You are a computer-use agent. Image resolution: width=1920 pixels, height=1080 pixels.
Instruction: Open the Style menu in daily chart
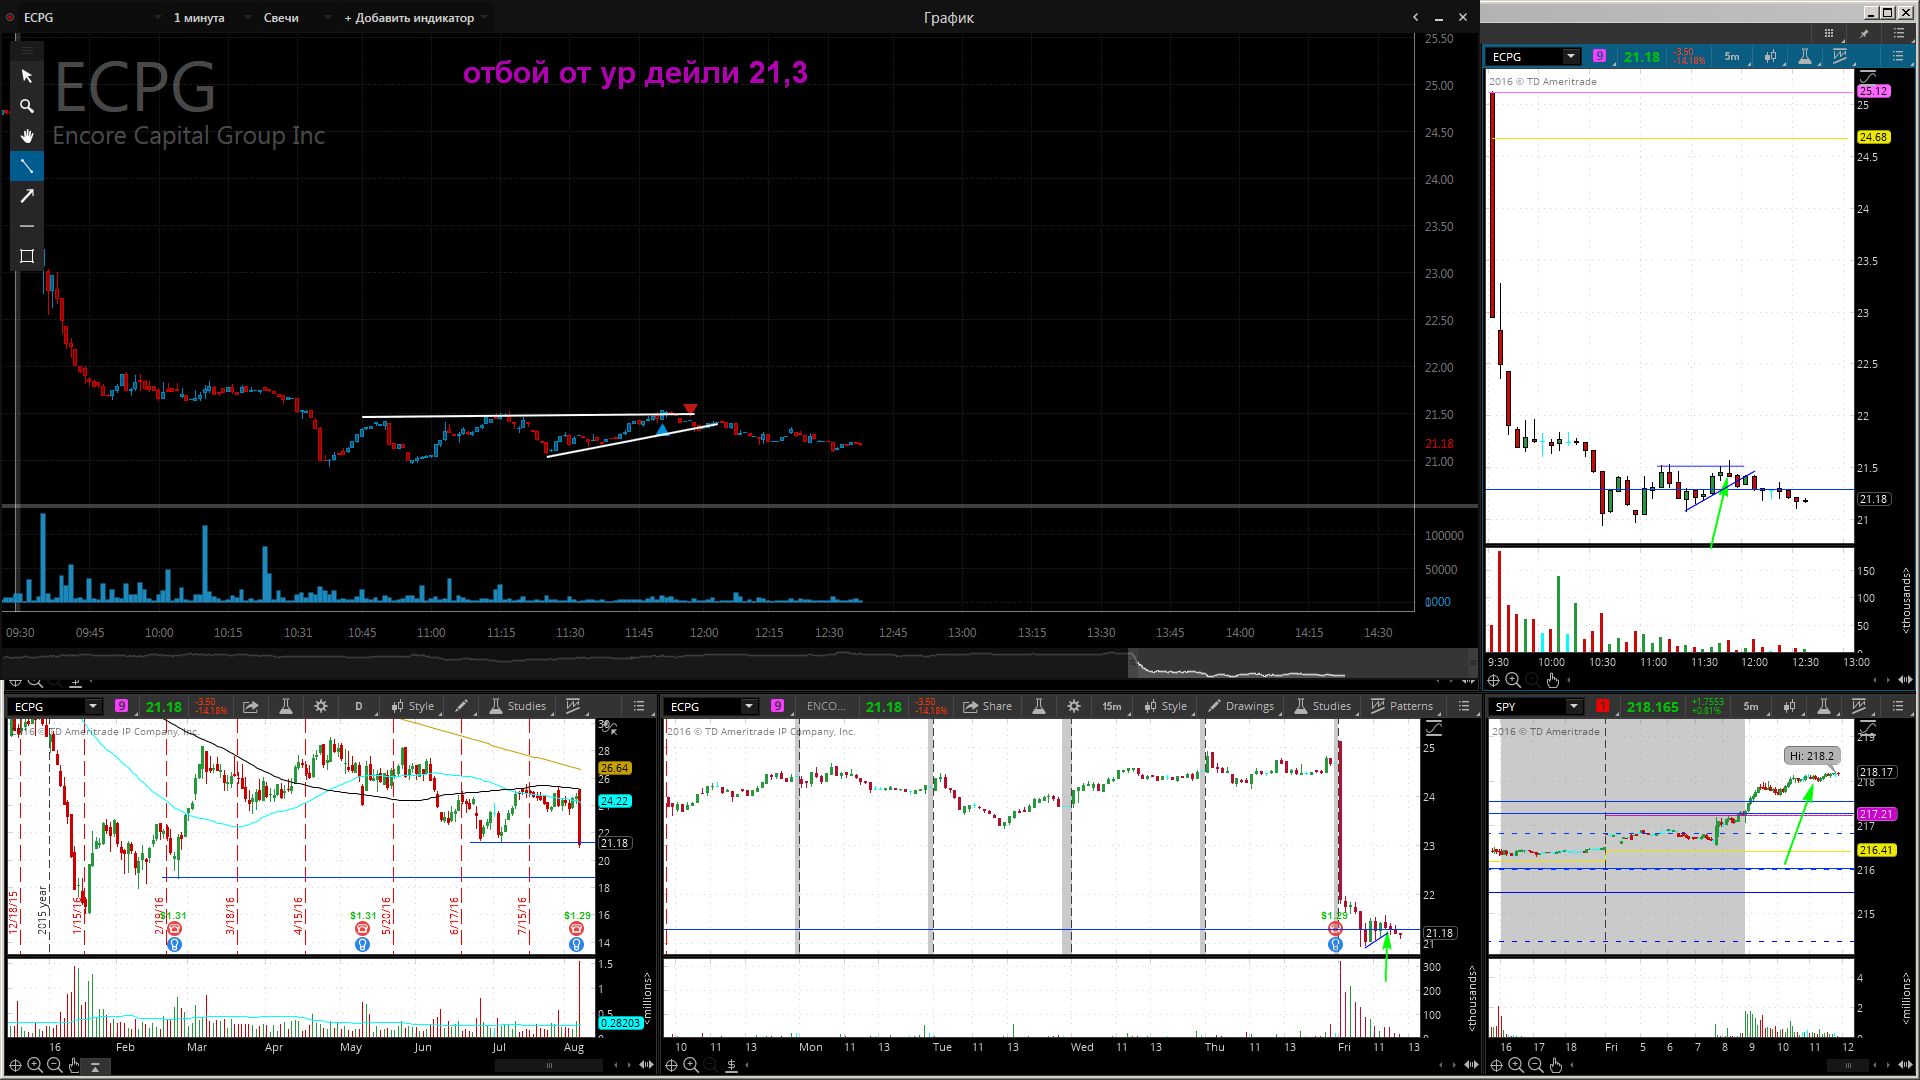coord(413,706)
